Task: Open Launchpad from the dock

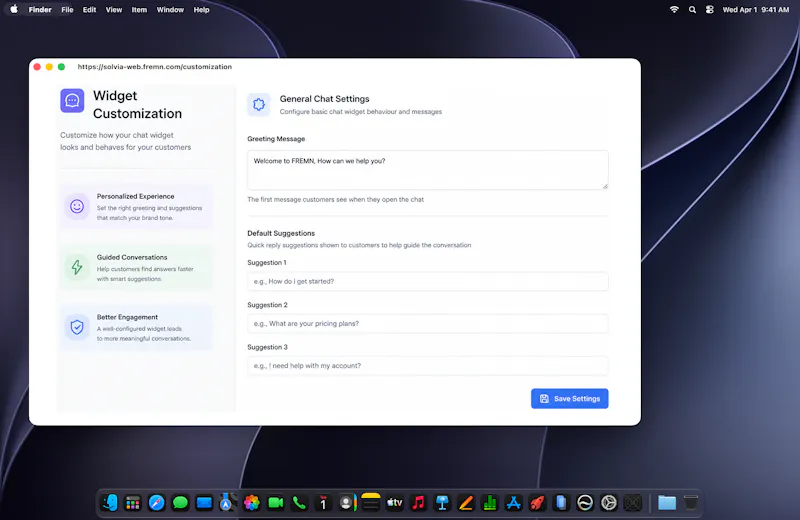Action: (x=133, y=503)
